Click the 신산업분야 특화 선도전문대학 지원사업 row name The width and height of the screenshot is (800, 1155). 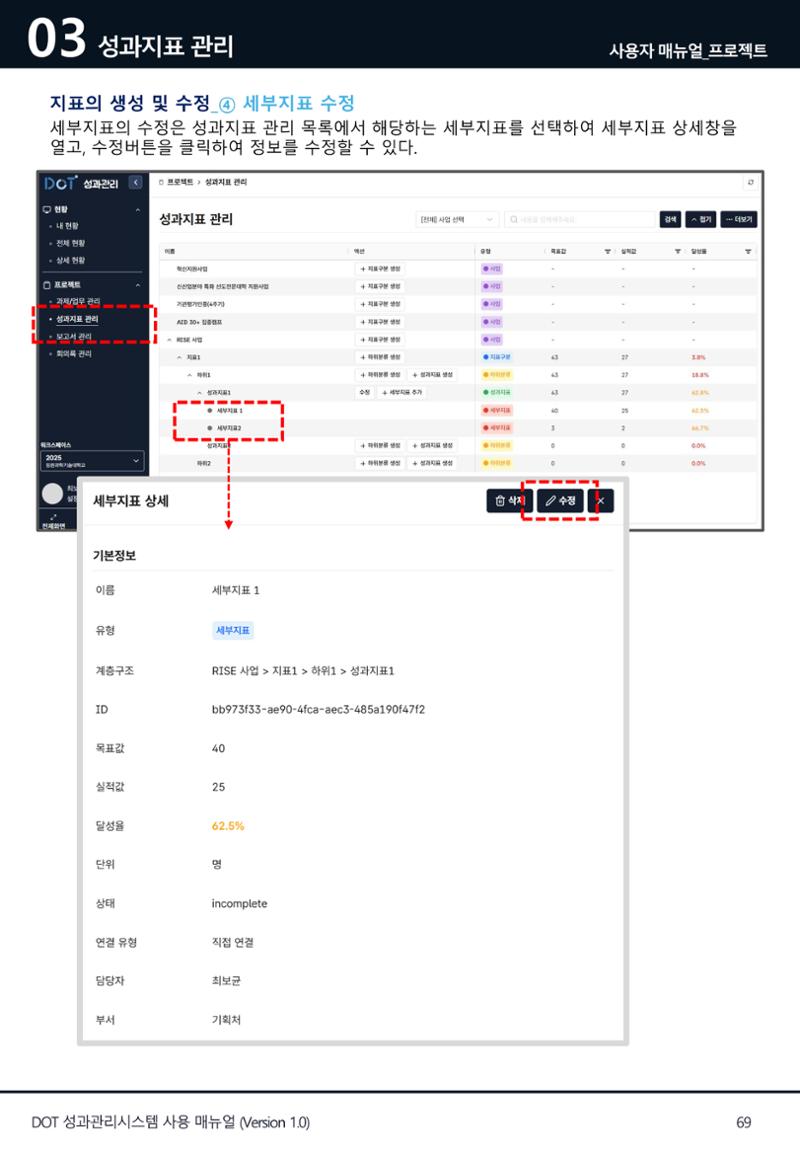pos(222,287)
